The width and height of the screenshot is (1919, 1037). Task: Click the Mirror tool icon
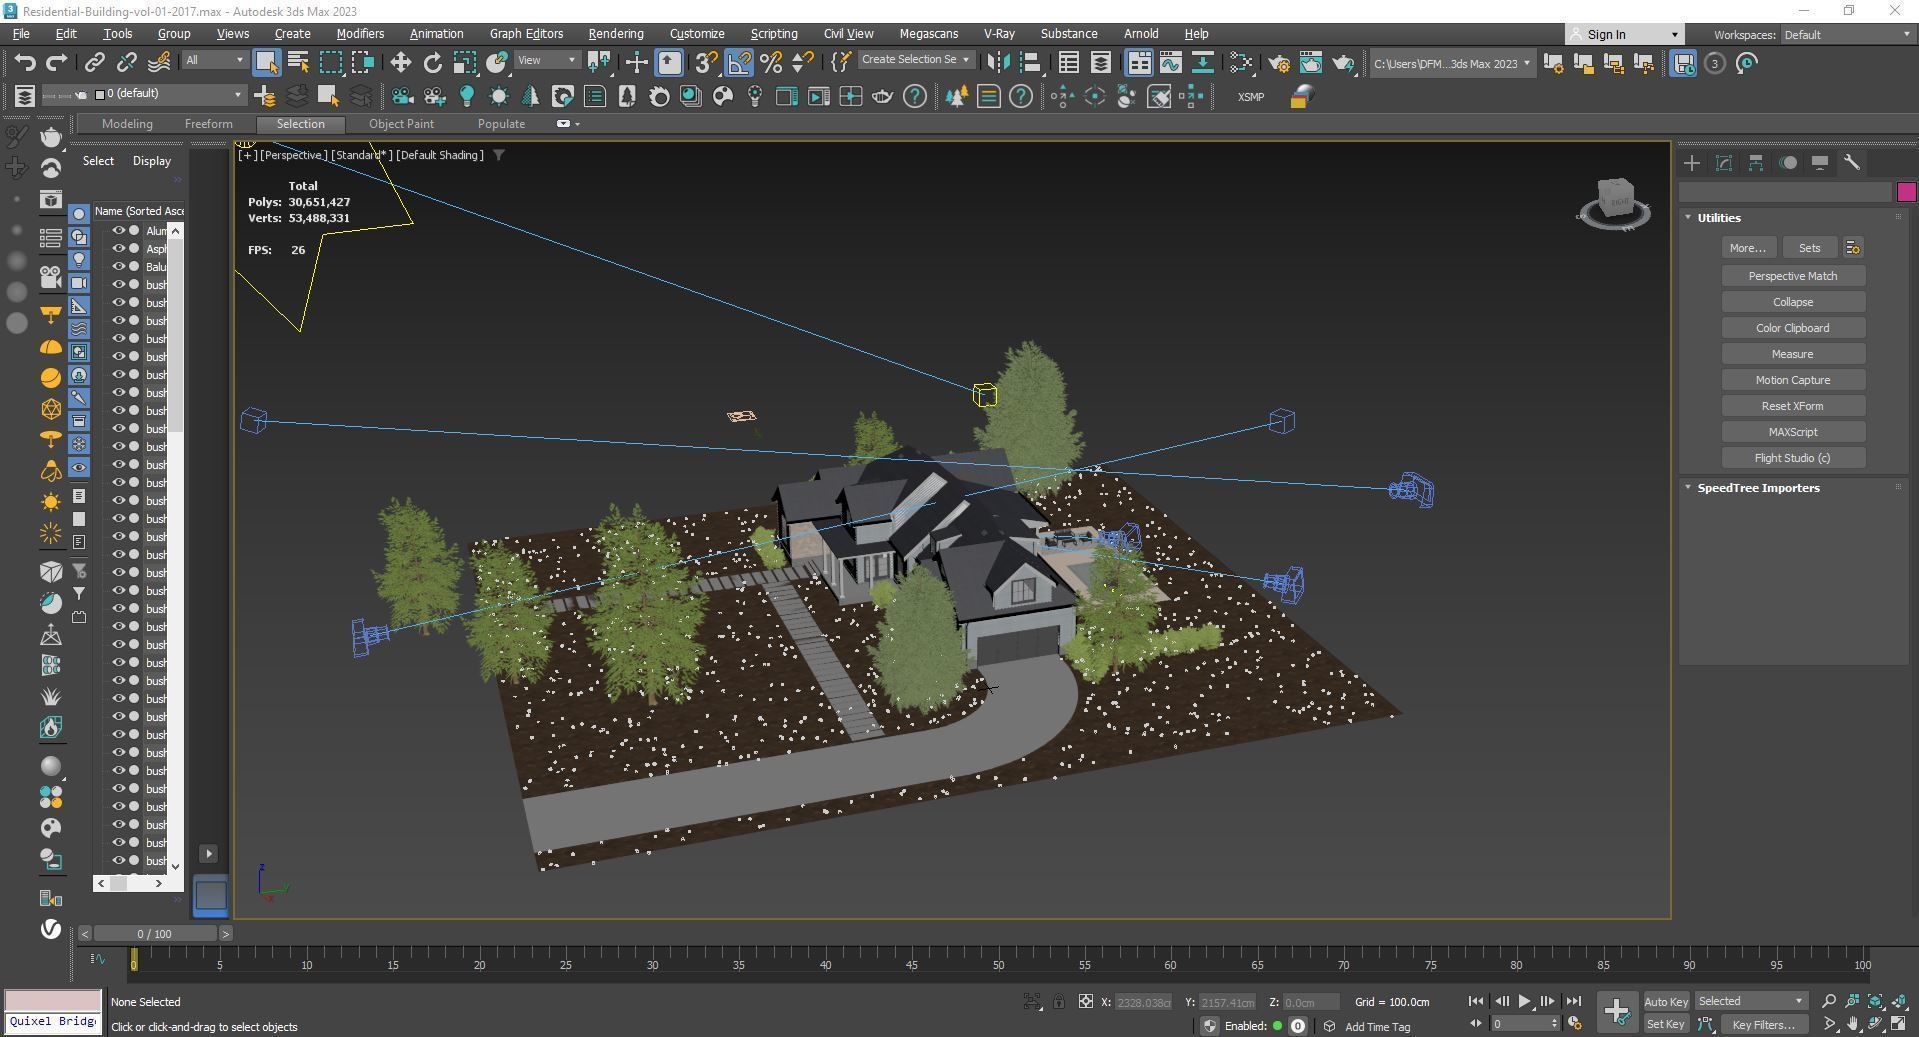[x=997, y=63]
